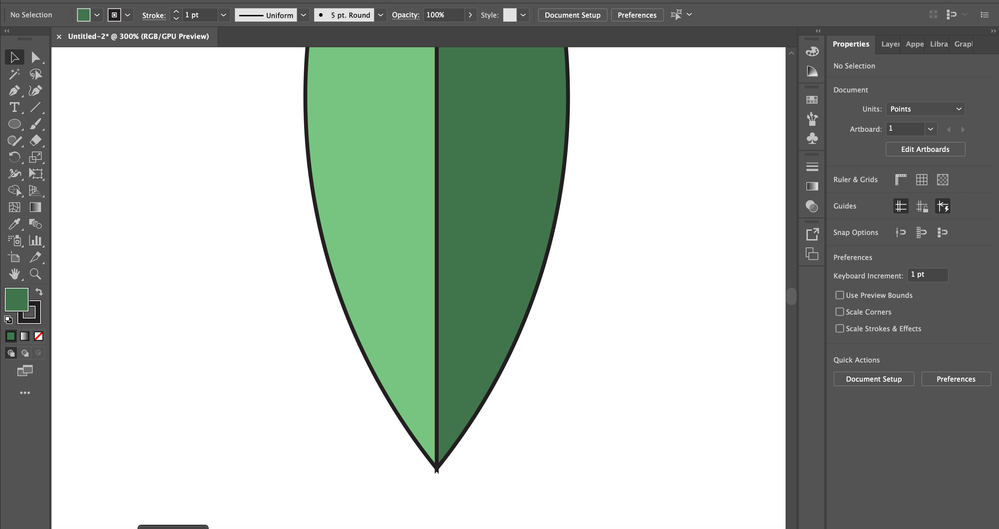Open the Symbols panel (club icon)
The height and width of the screenshot is (529, 999).
point(812,138)
